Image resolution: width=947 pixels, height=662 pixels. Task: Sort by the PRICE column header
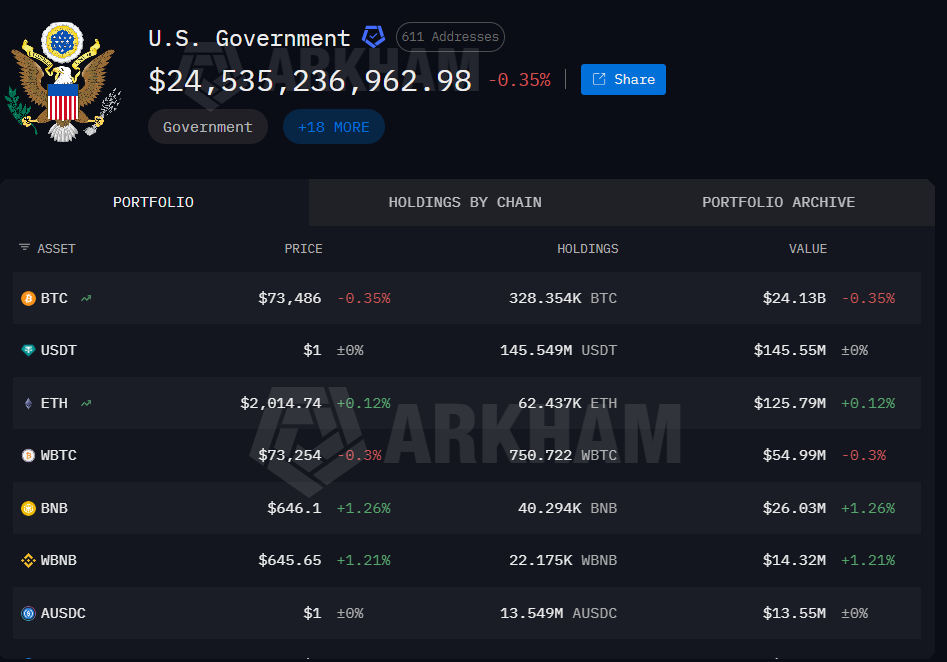pos(303,249)
